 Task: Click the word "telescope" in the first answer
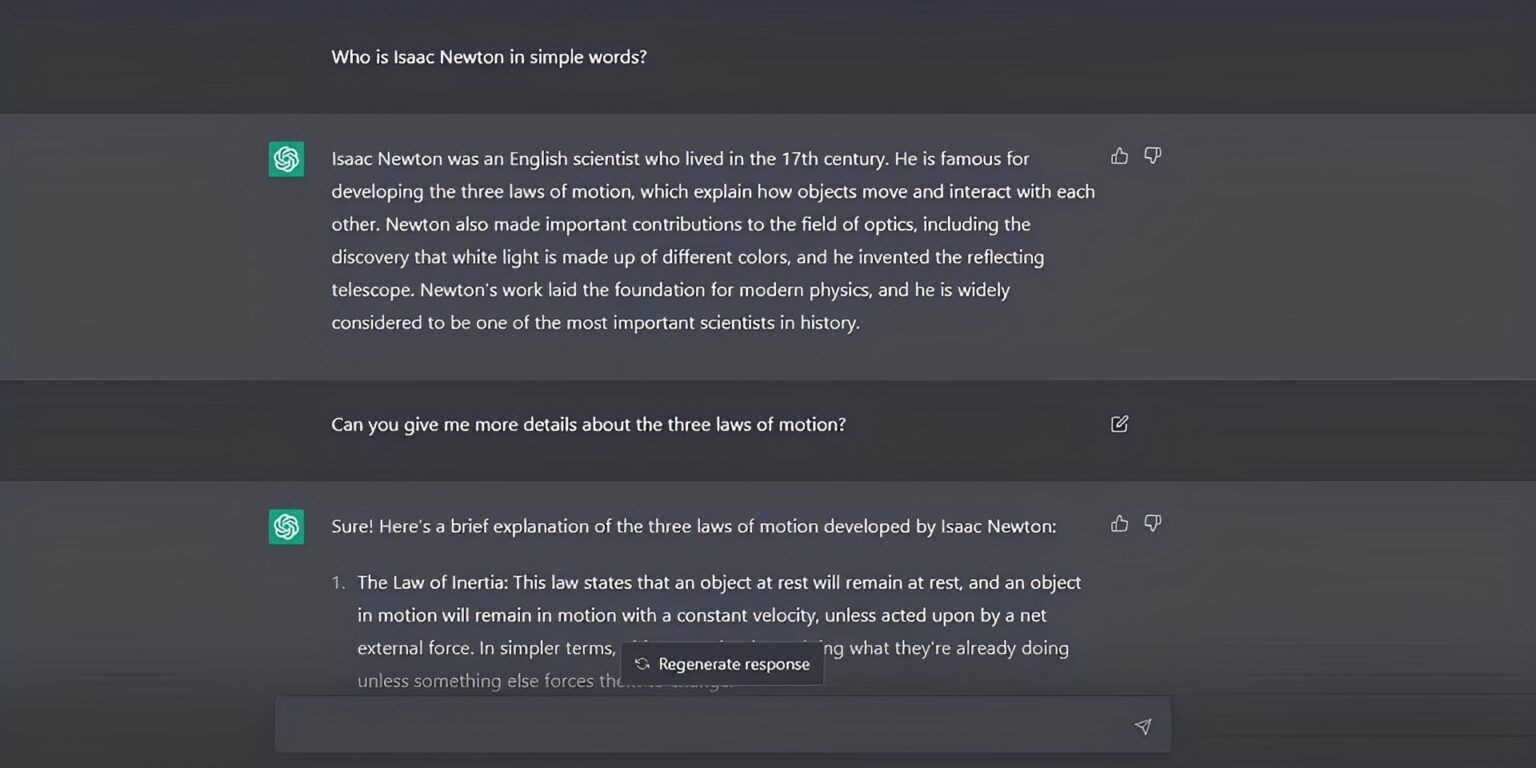[x=372, y=290]
